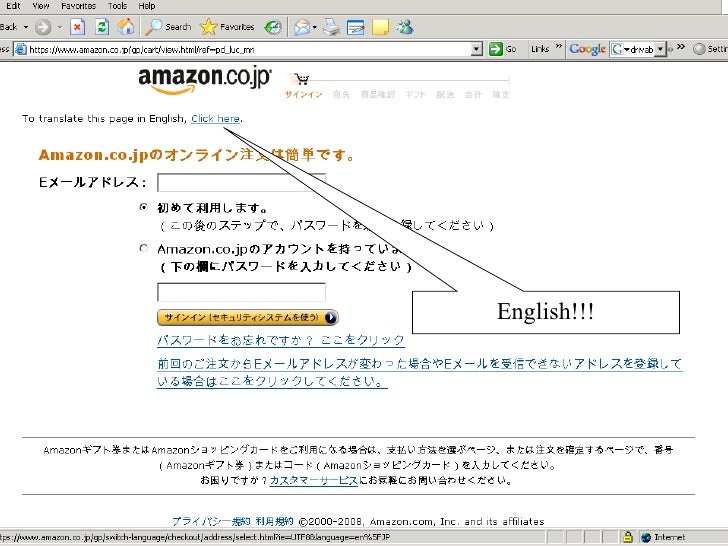Open the Search pane
This screenshot has height=546, width=728.
coord(168,27)
